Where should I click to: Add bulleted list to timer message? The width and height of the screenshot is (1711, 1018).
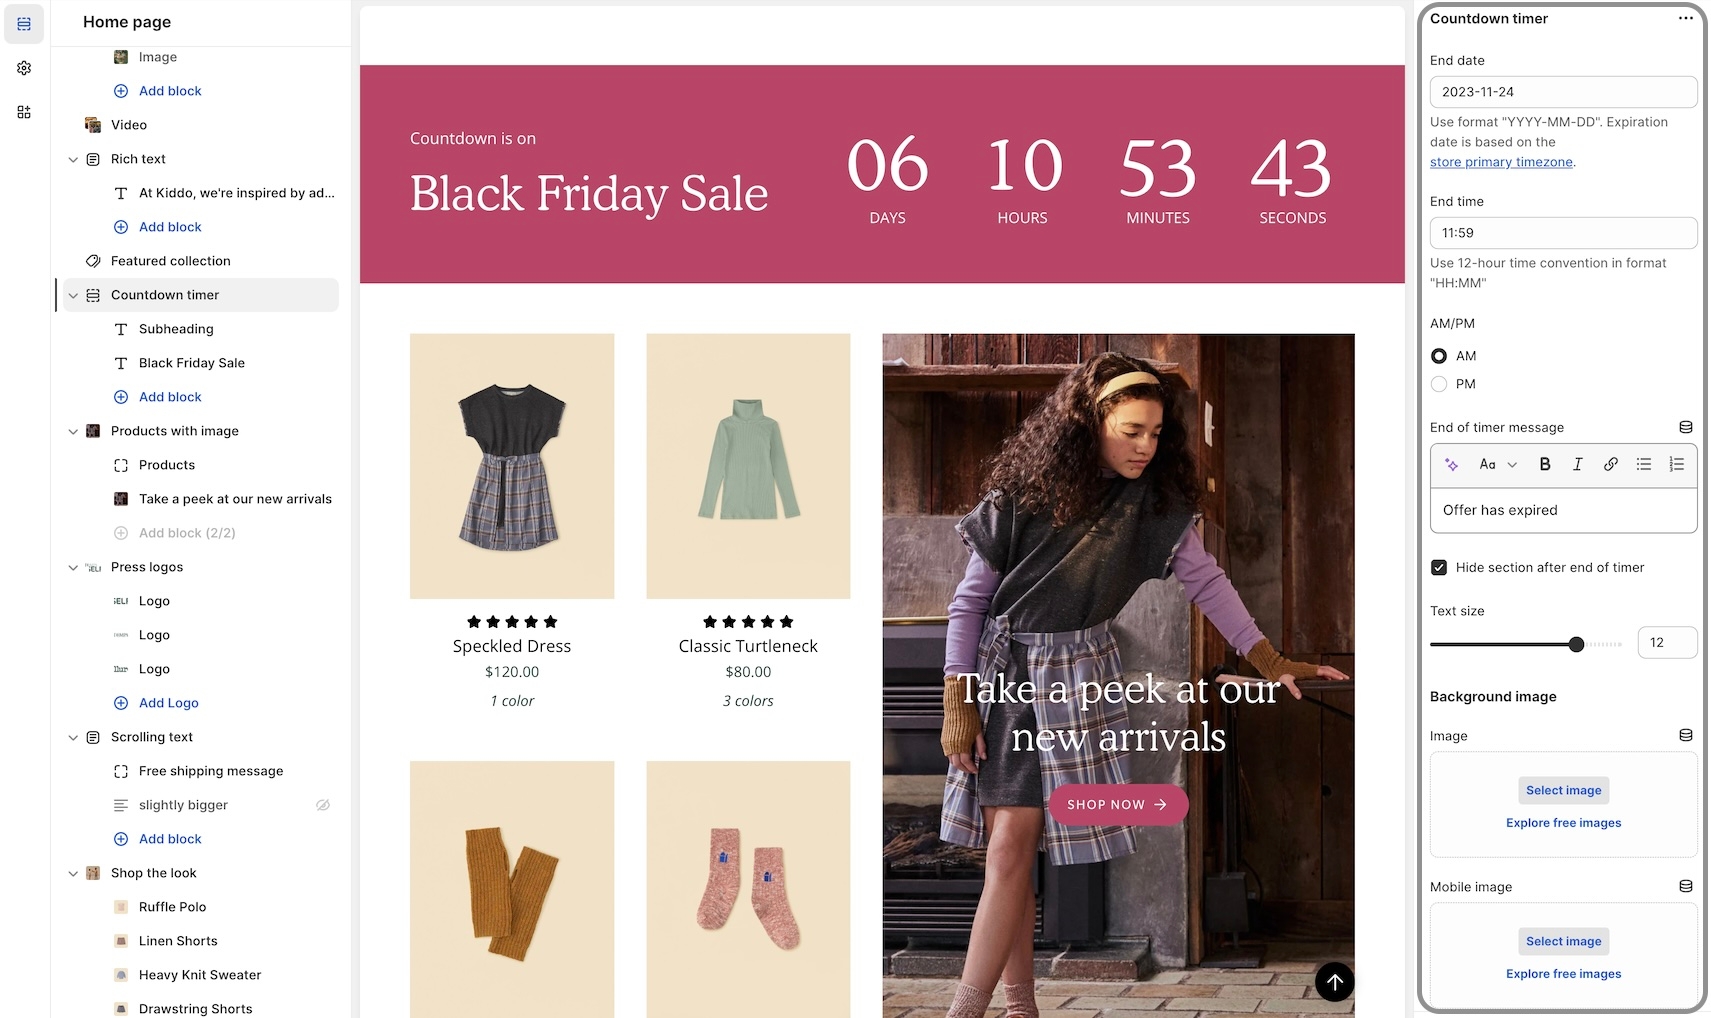(x=1644, y=464)
